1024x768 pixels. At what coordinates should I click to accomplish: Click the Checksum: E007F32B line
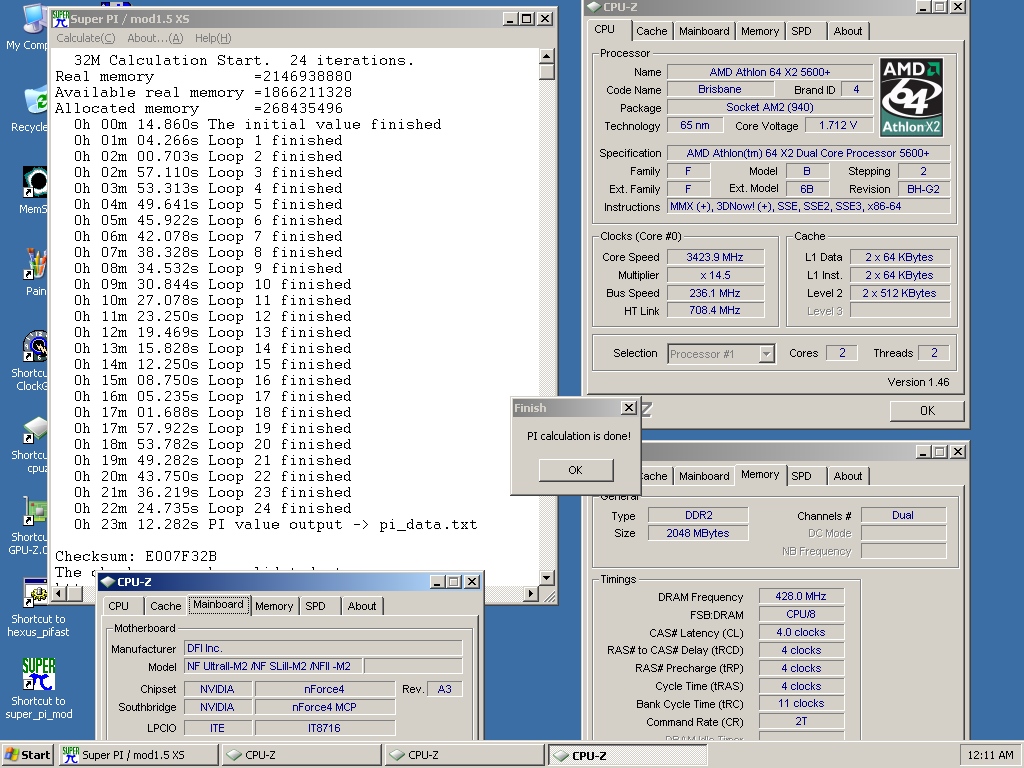(136, 556)
